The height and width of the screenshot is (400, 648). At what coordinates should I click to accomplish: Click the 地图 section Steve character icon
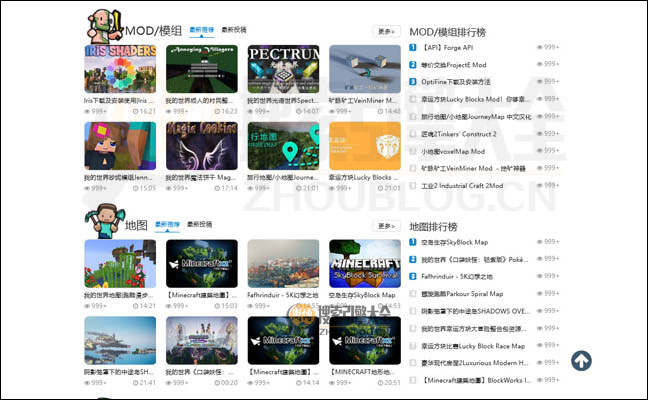[x=105, y=221]
